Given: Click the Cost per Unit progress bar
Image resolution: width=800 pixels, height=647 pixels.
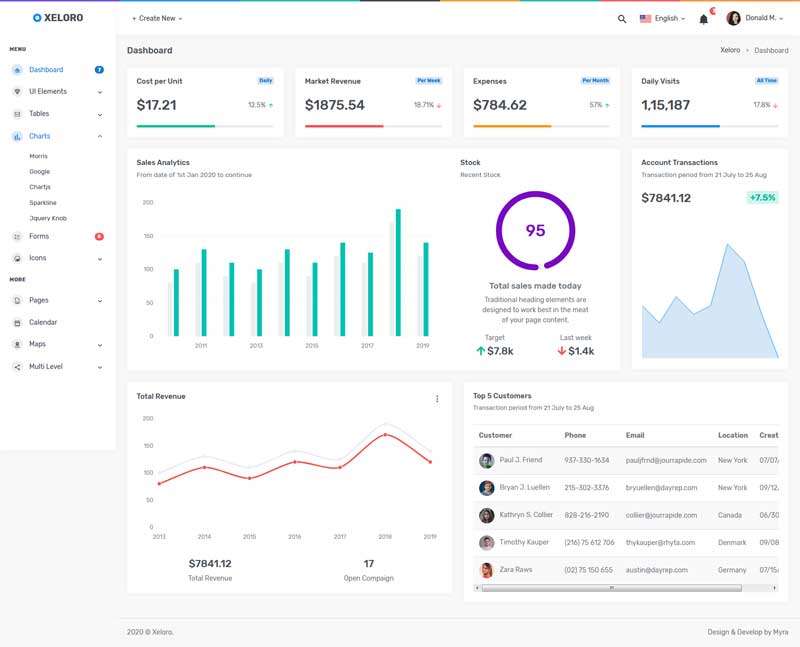Looking at the screenshot, I should click(x=207, y=126).
